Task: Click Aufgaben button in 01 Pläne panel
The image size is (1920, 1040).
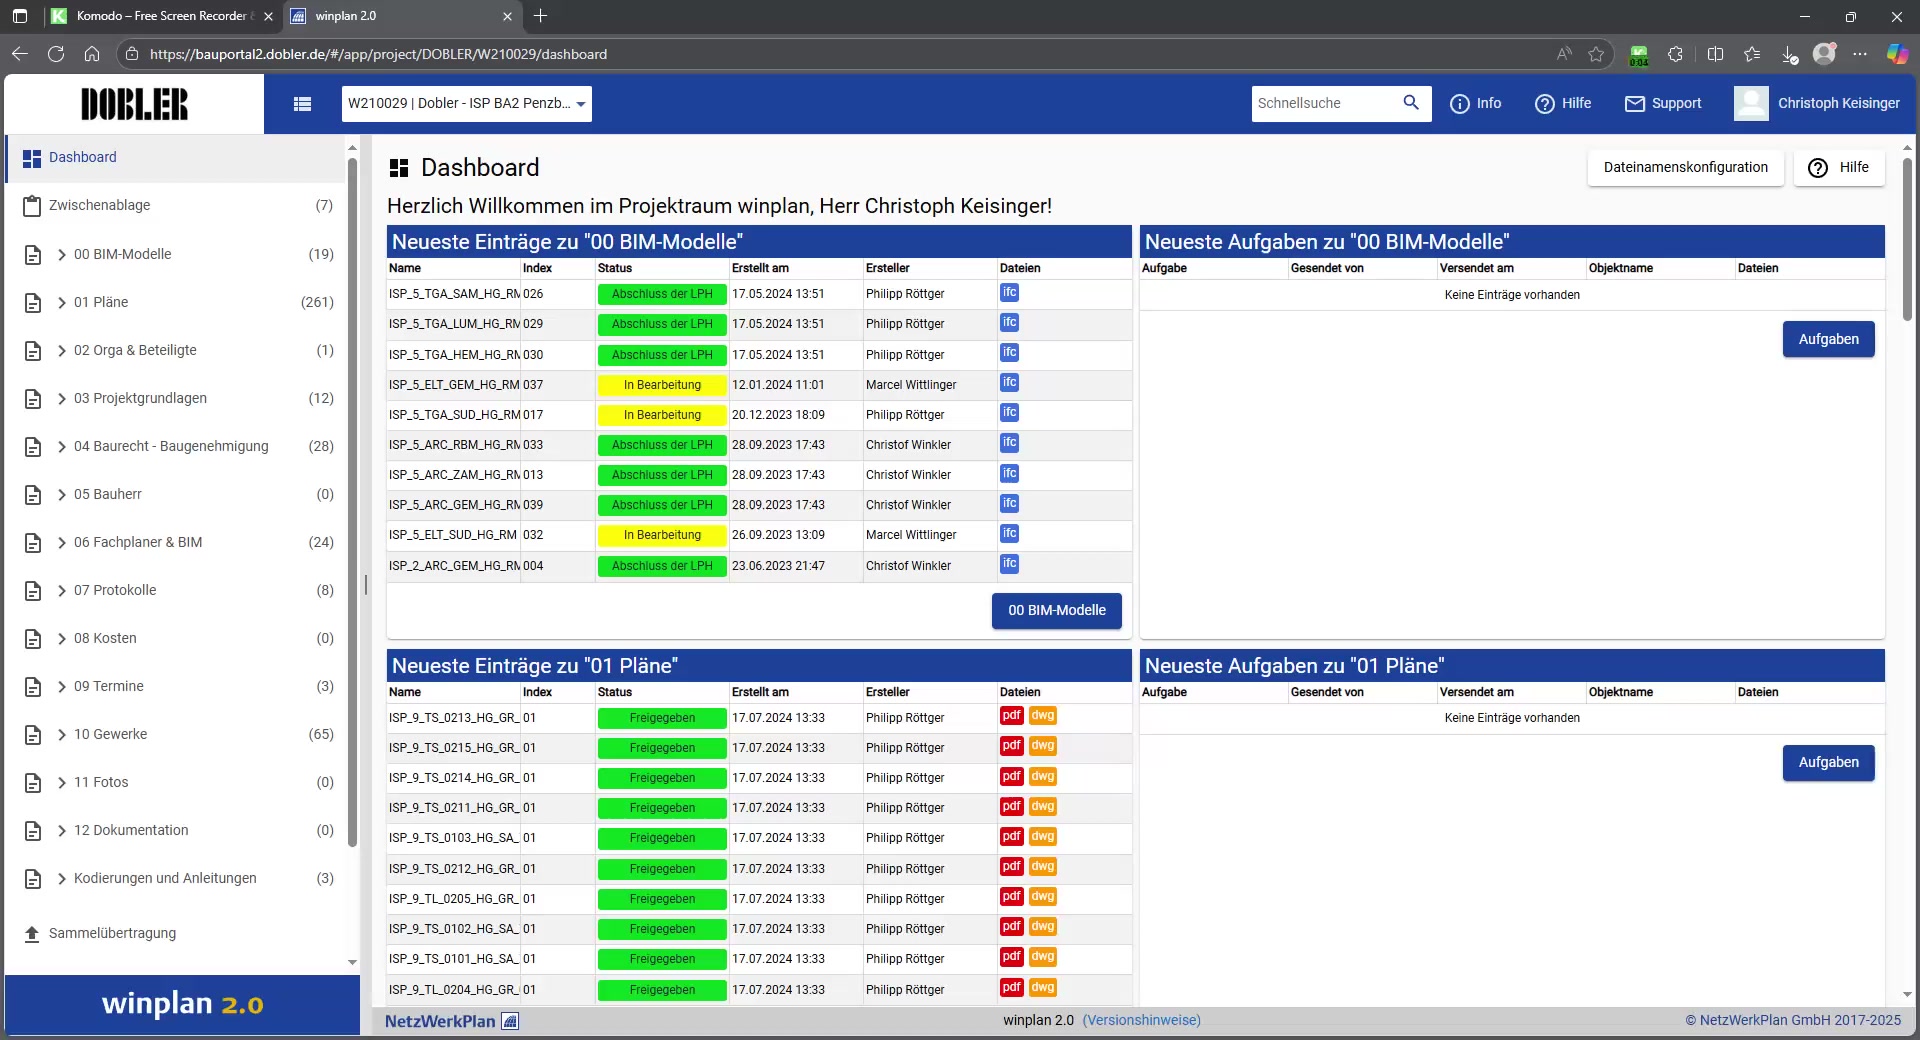Action: point(1828,763)
